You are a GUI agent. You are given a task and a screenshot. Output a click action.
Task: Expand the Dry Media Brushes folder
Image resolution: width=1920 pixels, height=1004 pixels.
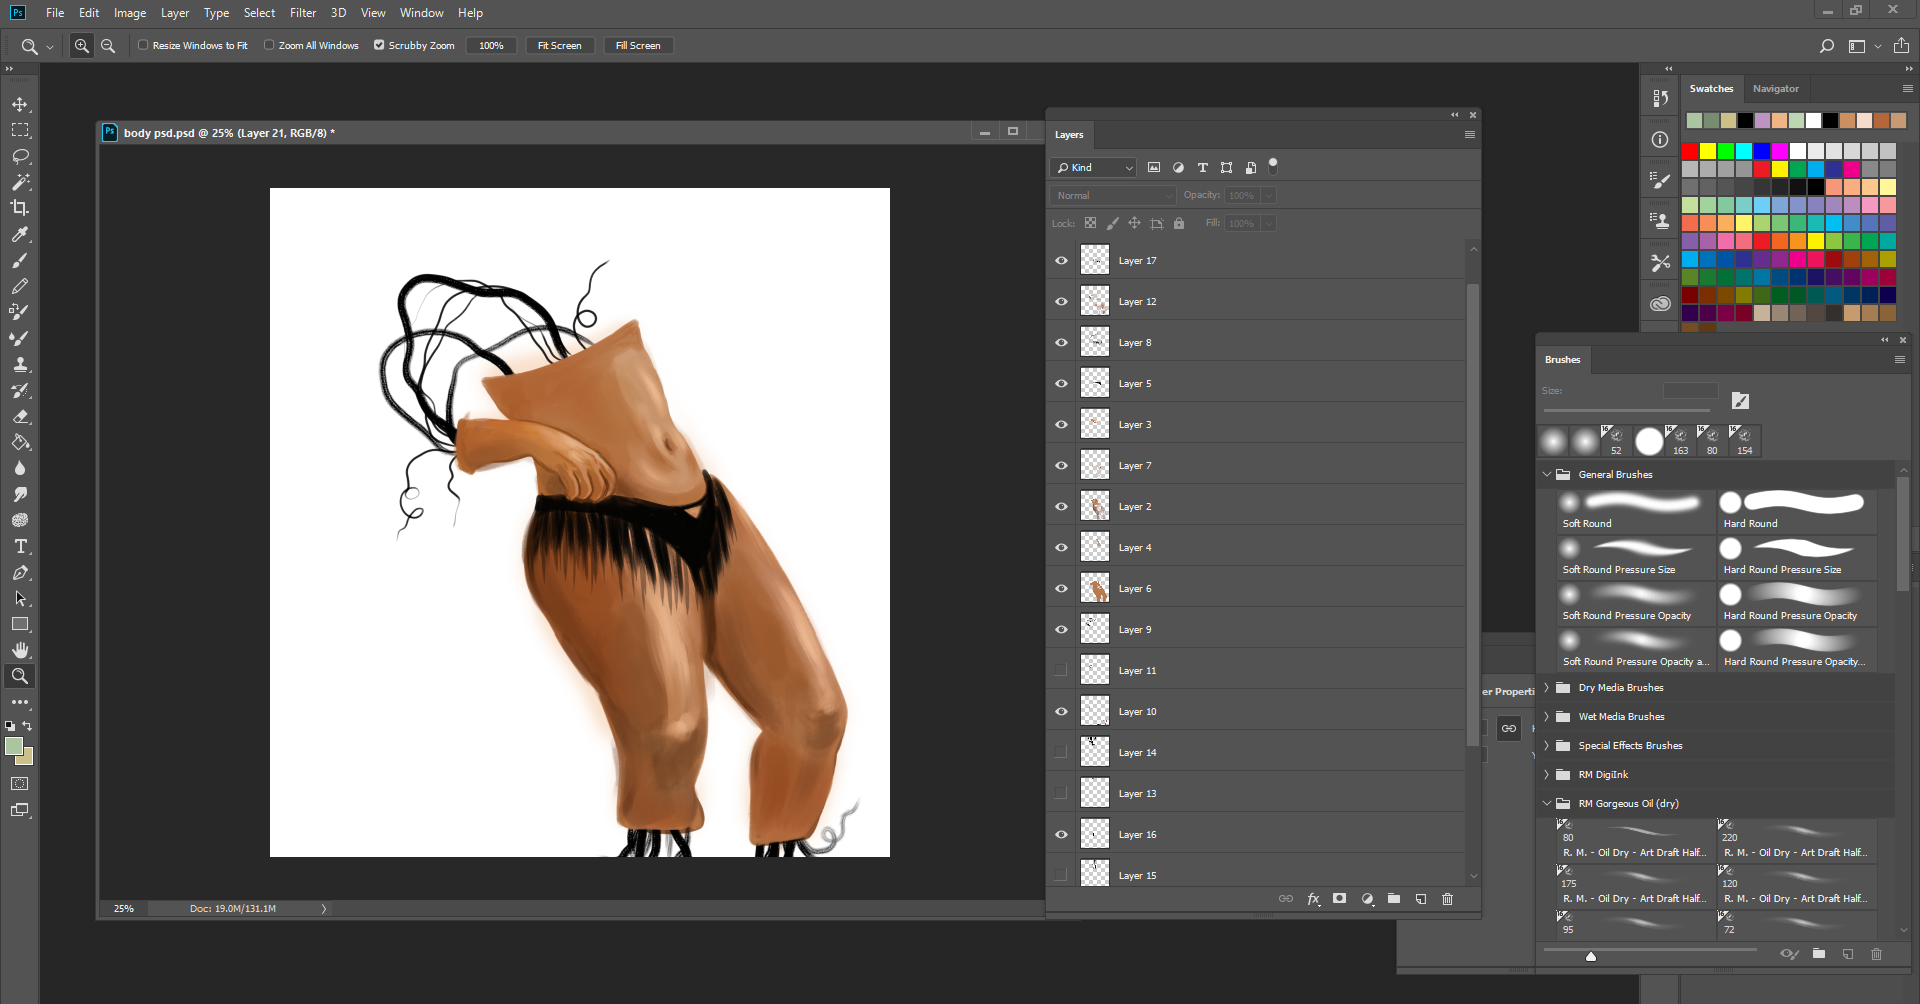point(1548,687)
